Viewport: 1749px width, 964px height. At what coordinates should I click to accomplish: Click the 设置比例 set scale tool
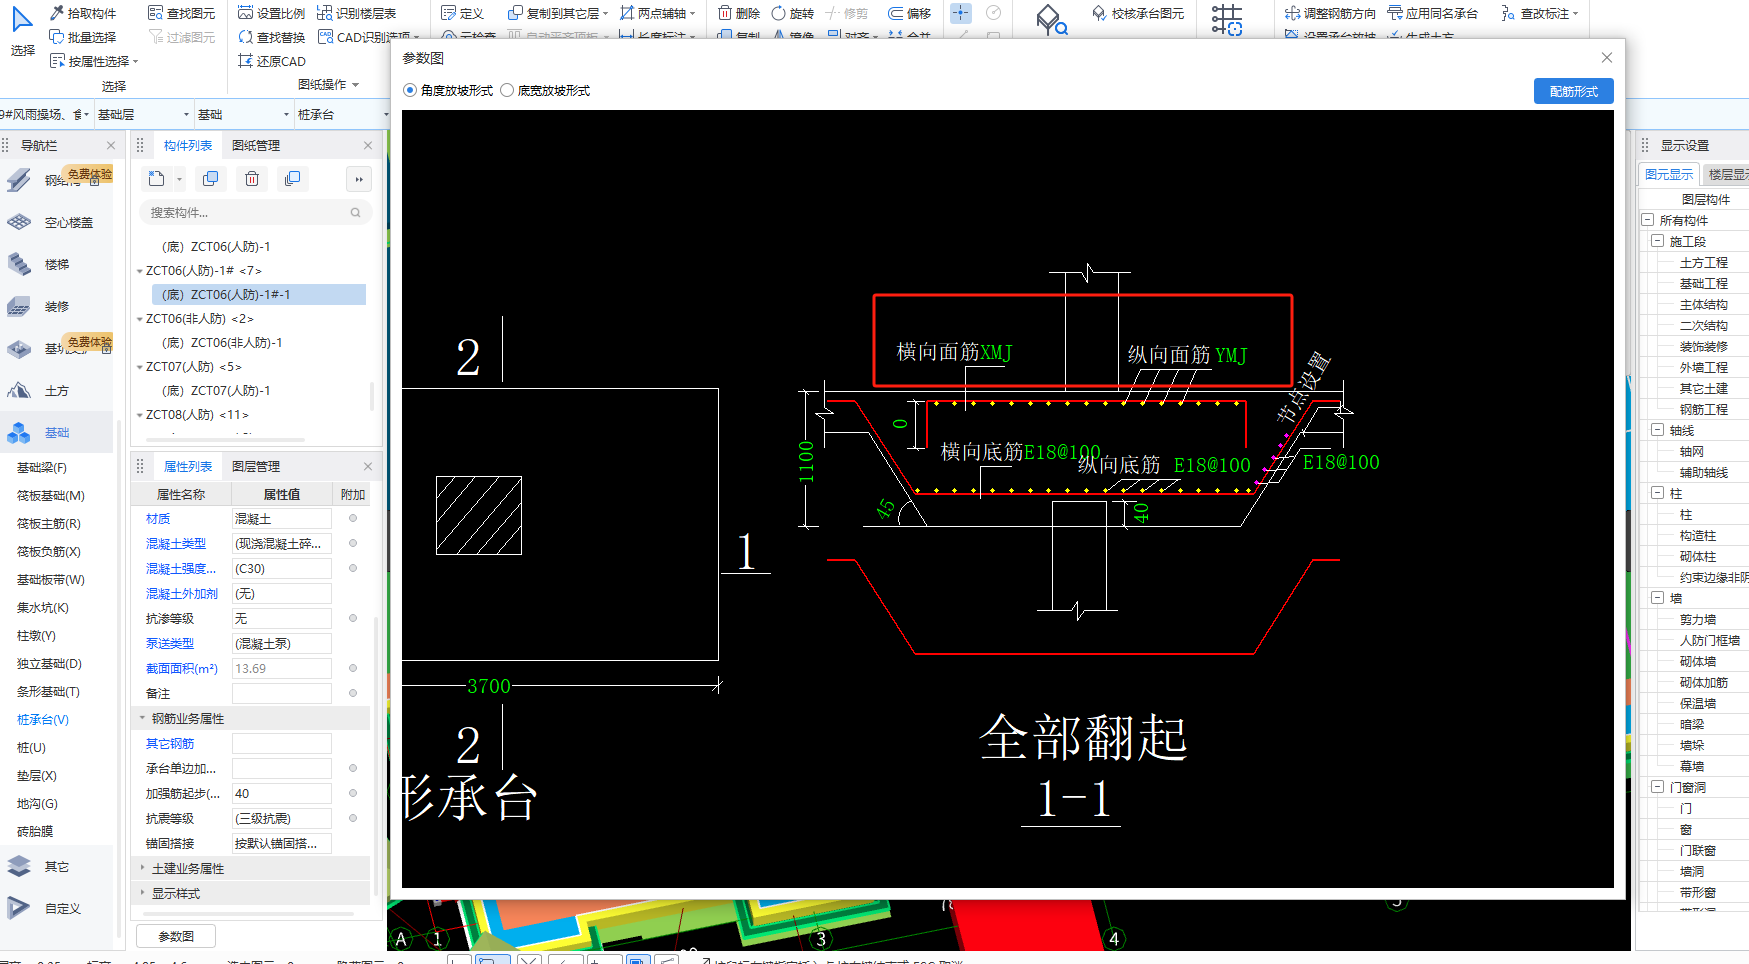coord(271,13)
